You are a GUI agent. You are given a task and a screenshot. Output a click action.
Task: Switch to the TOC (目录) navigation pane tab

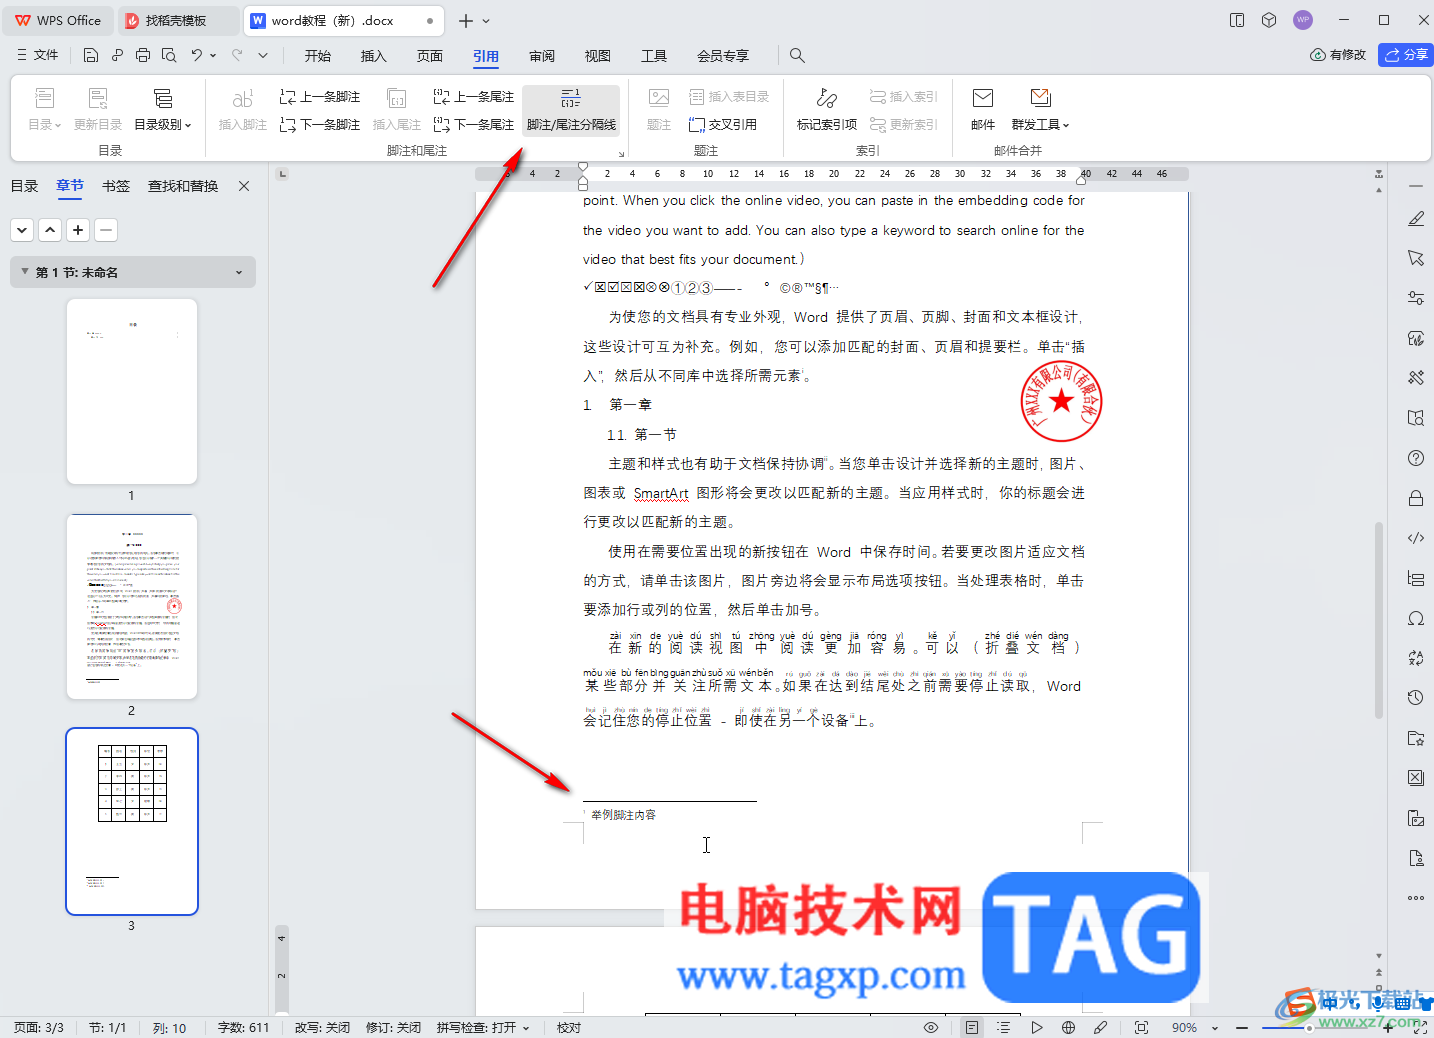[x=24, y=186]
